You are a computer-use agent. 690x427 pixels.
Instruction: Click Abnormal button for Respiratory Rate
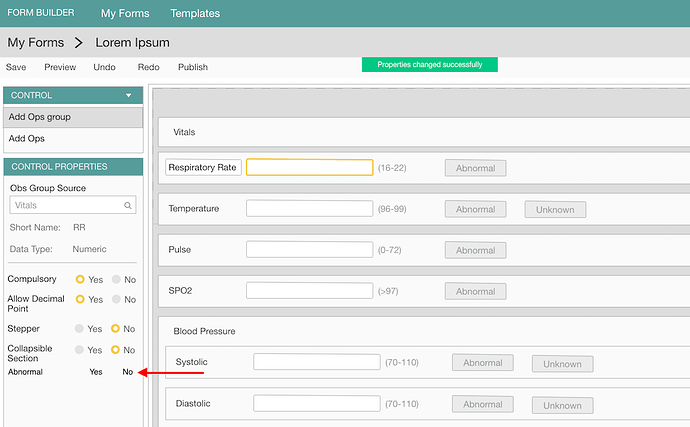(476, 168)
